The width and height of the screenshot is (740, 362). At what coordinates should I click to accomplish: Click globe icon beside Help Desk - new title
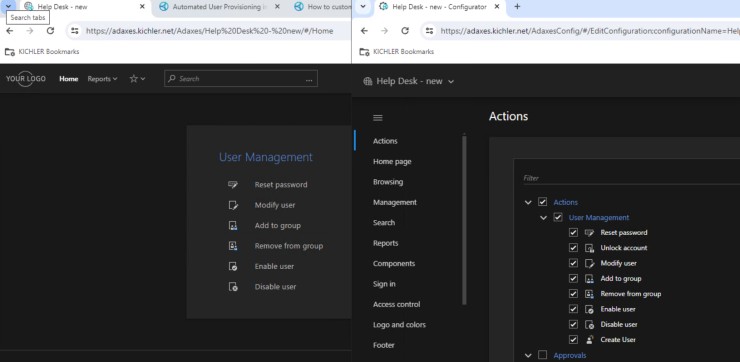coord(368,81)
